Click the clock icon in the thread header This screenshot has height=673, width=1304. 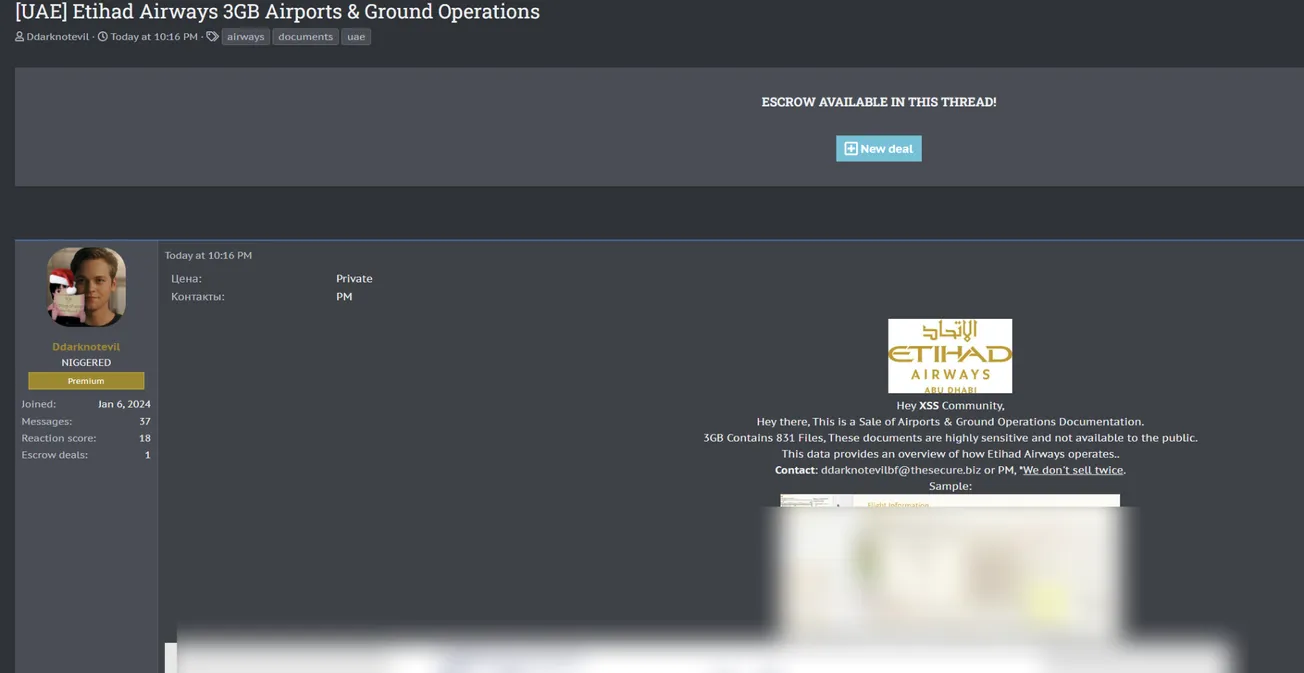[102, 37]
